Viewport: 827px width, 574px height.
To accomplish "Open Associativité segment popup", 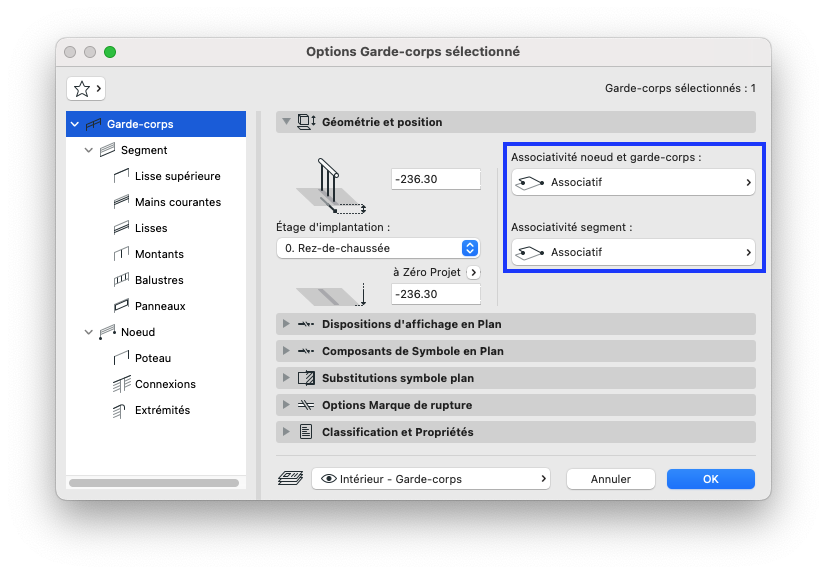I will tap(633, 252).
